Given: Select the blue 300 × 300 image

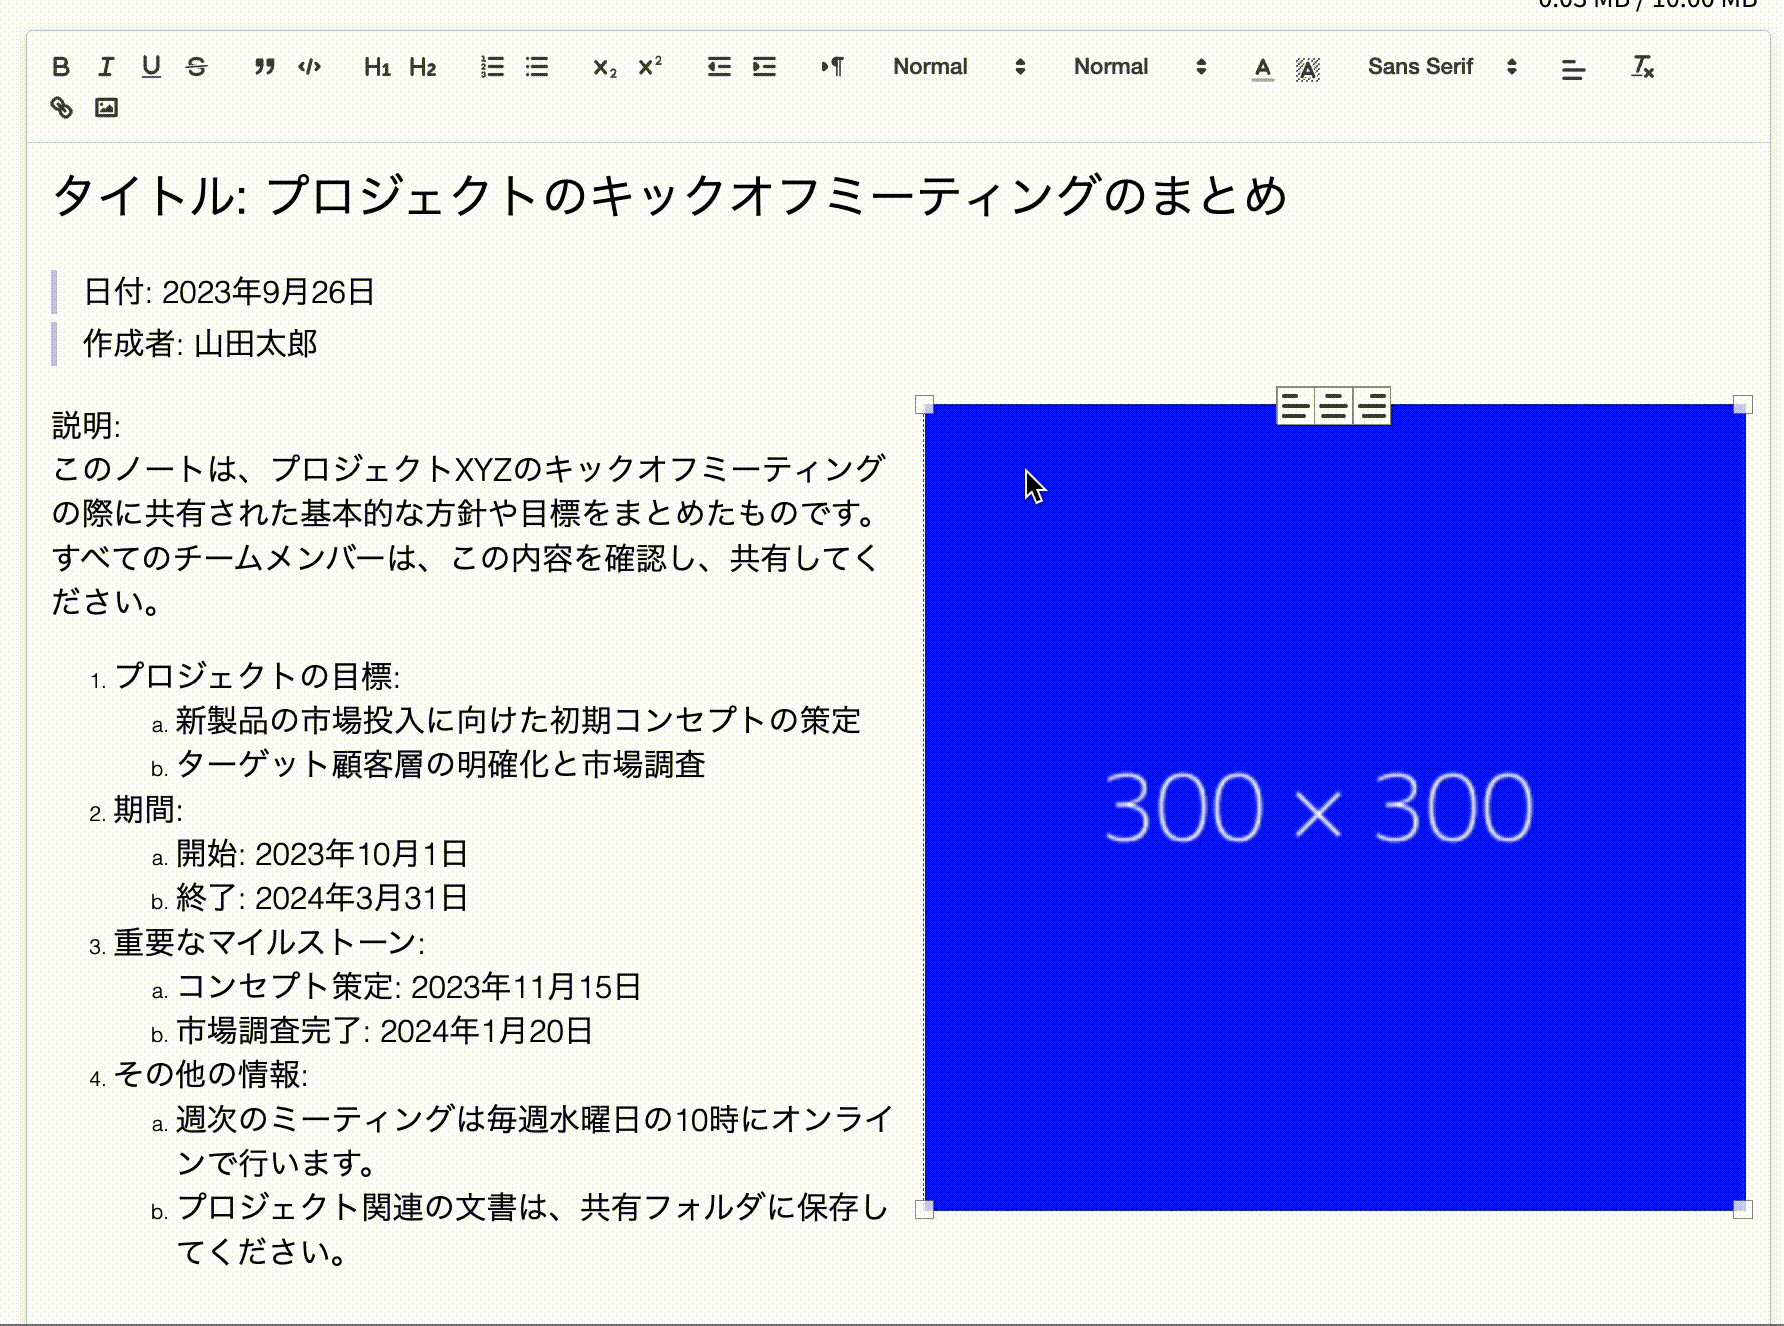Looking at the screenshot, I should coord(1334,807).
